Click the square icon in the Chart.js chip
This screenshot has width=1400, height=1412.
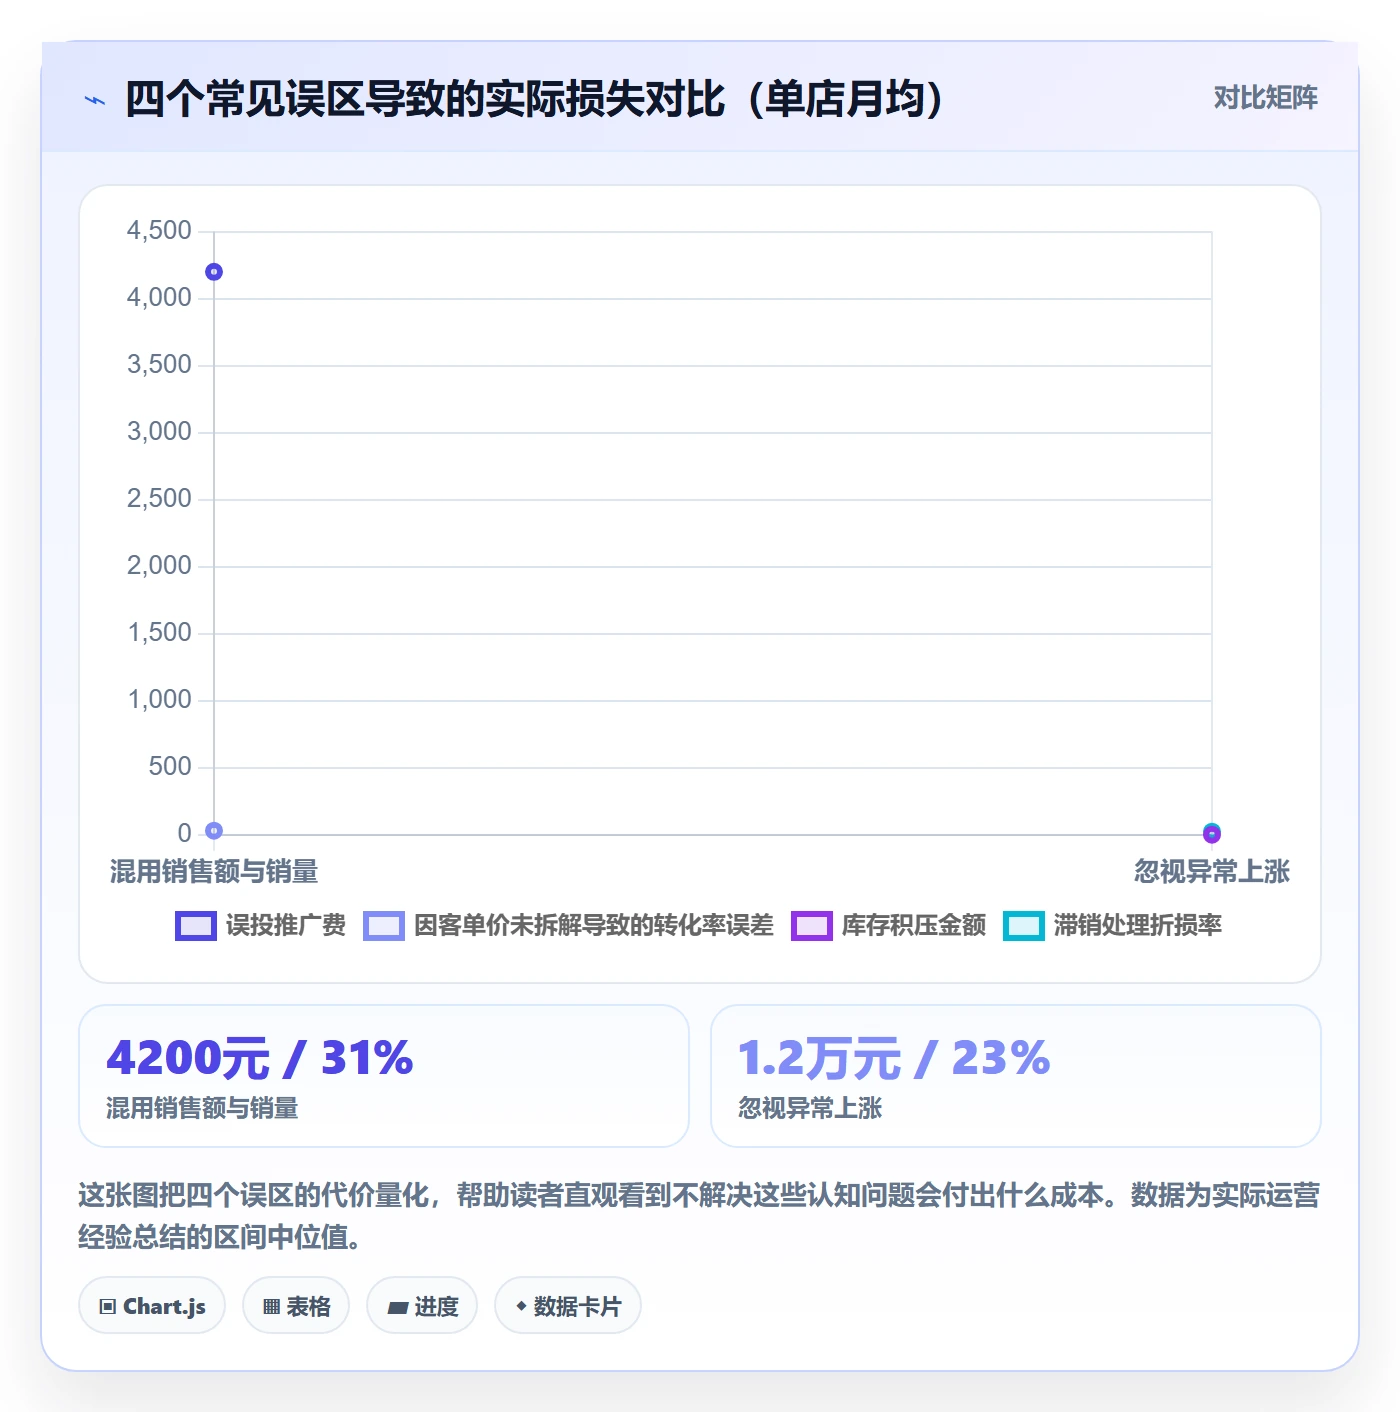pos(108,1307)
